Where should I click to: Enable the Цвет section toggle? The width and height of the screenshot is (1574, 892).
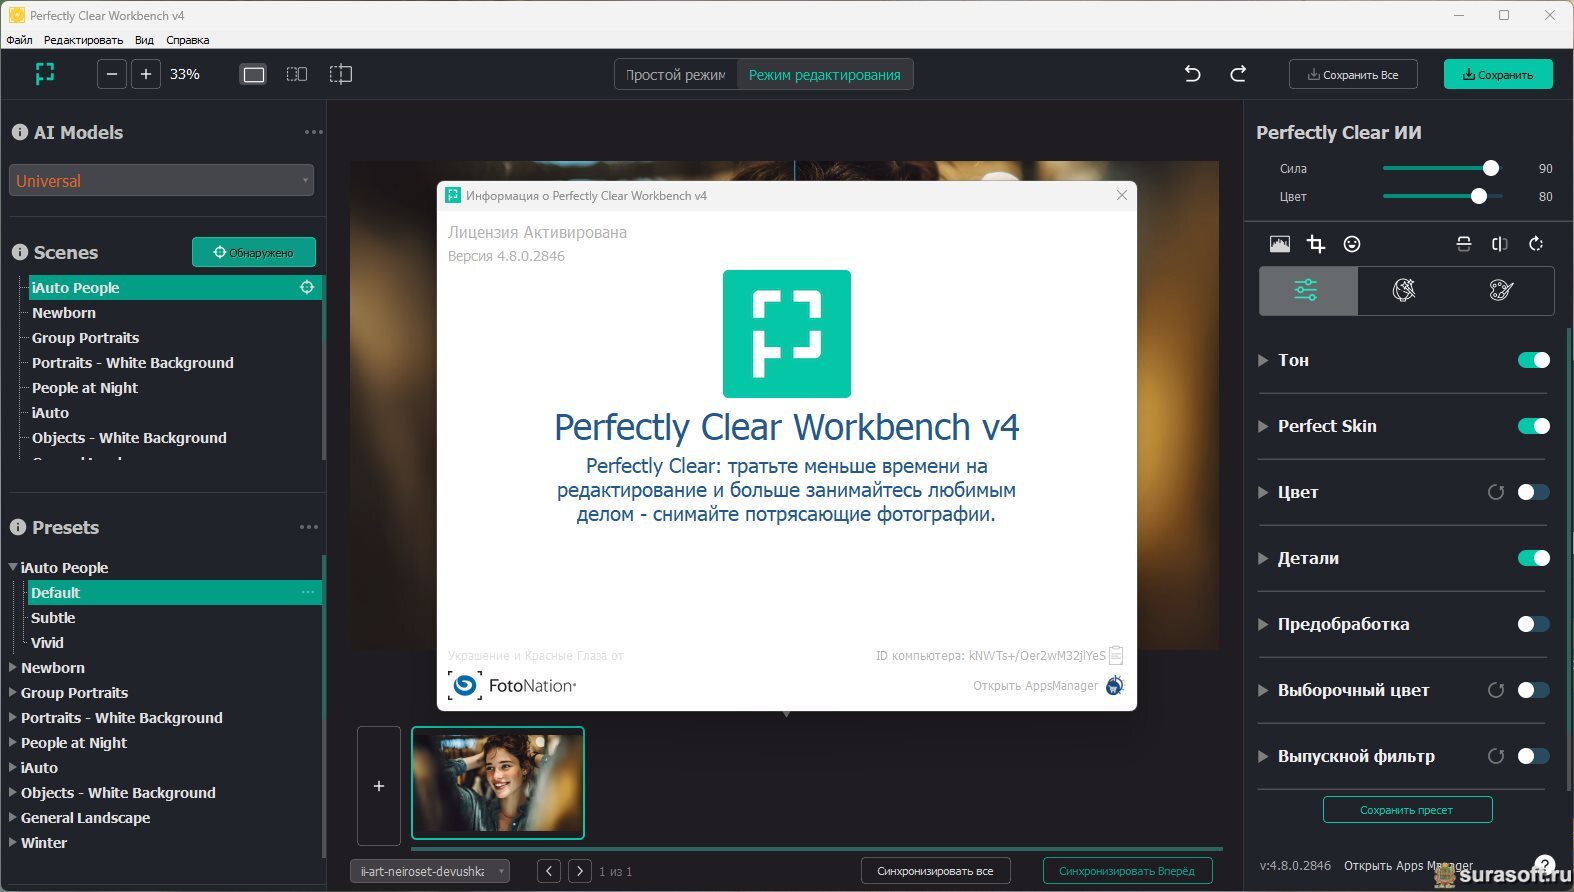coord(1534,492)
